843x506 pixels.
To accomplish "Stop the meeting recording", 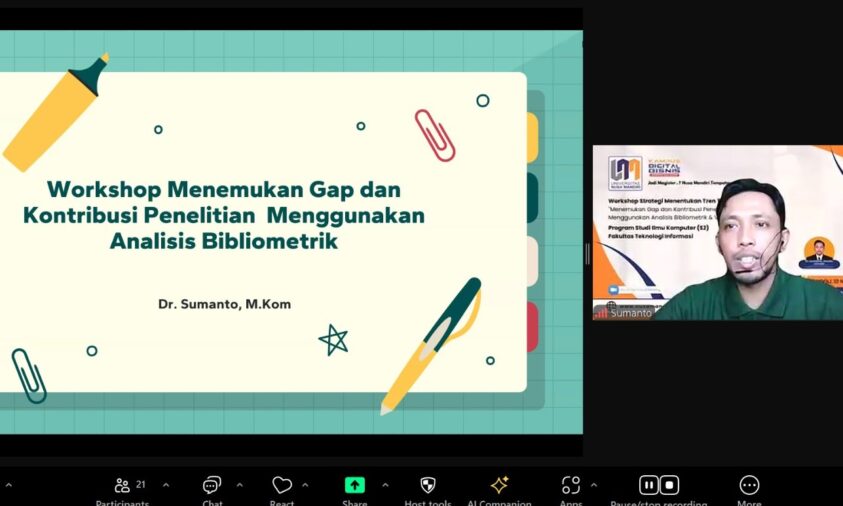I will (x=670, y=485).
